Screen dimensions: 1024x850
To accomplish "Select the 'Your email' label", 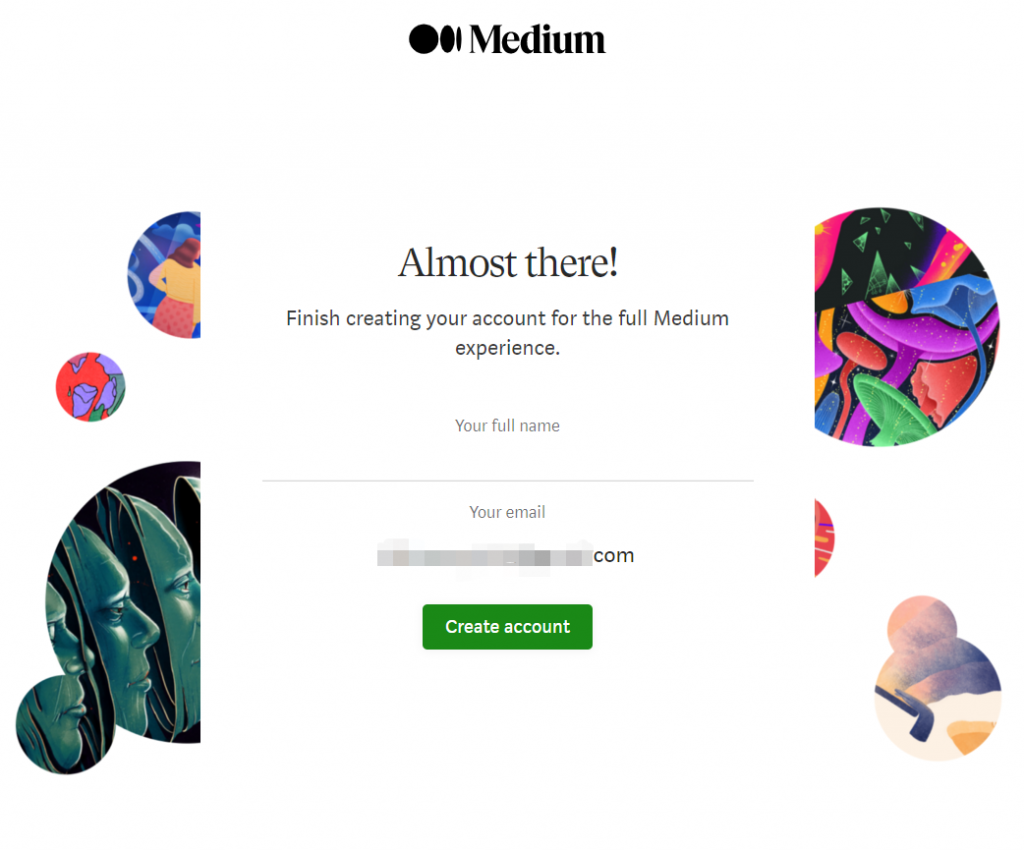I will [x=507, y=512].
